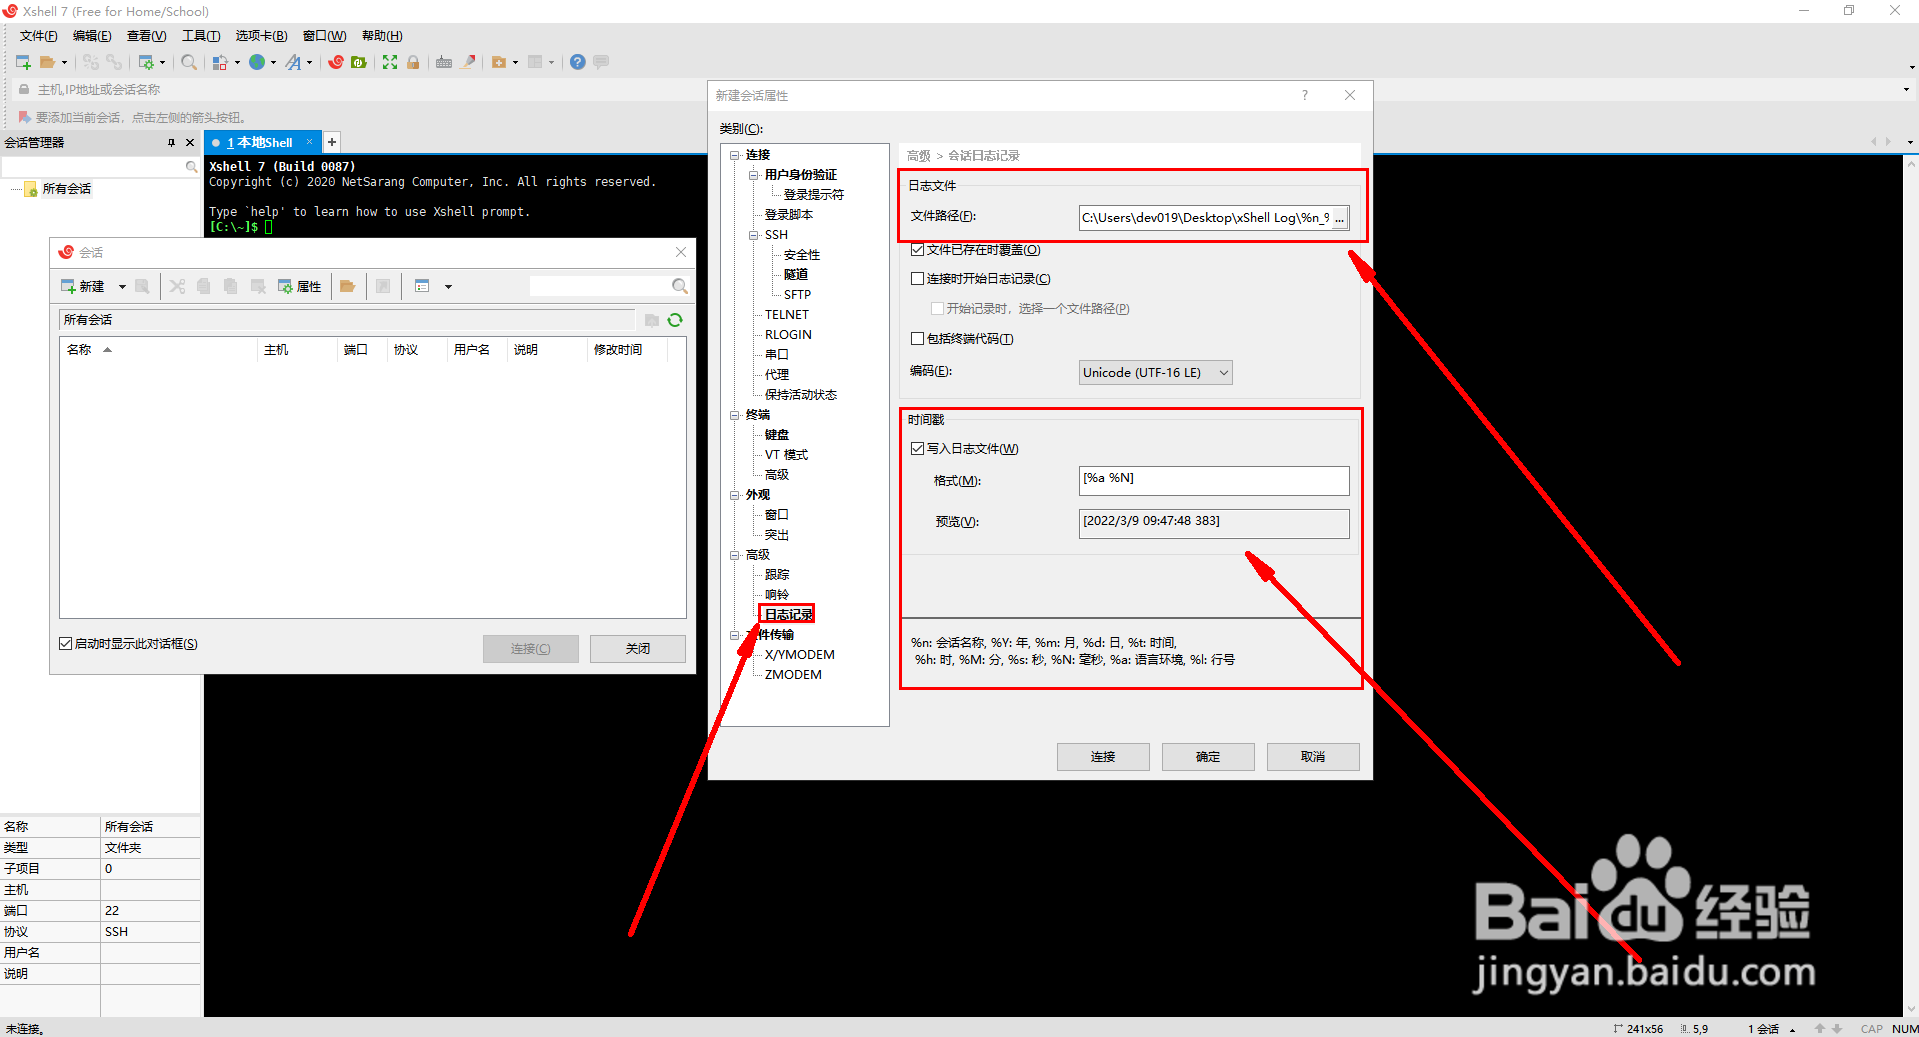This screenshot has height=1037, width=1919.
Task: Launch Xftp via the green toolbar icon
Action: tap(359, 62)
